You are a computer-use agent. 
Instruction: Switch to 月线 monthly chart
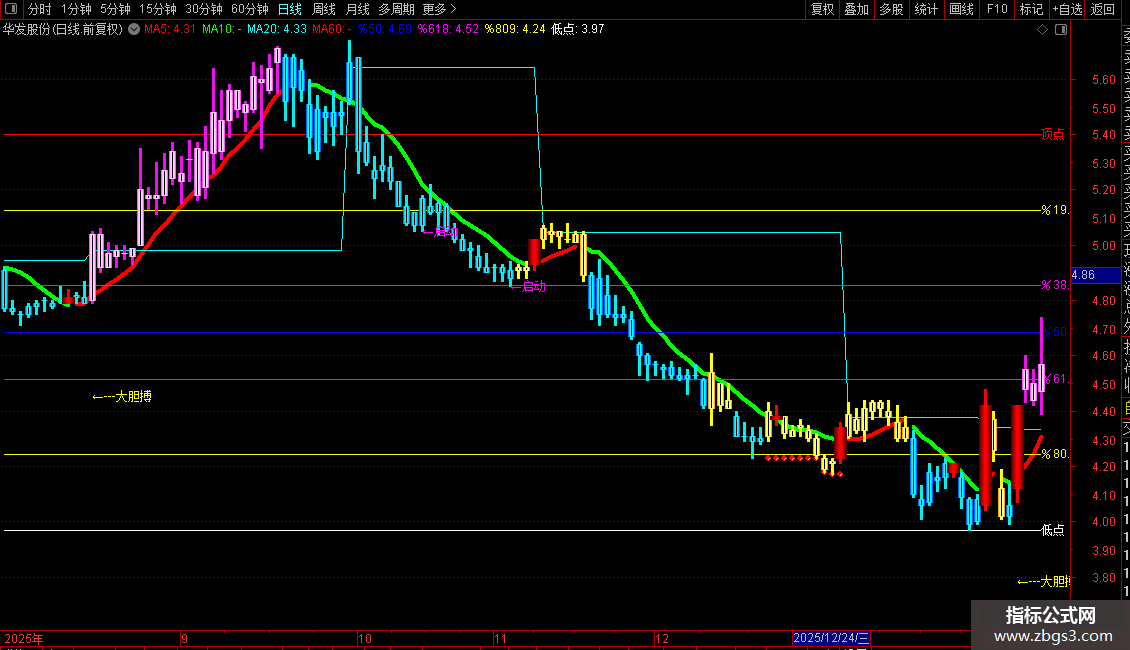(x=357, y=9)
